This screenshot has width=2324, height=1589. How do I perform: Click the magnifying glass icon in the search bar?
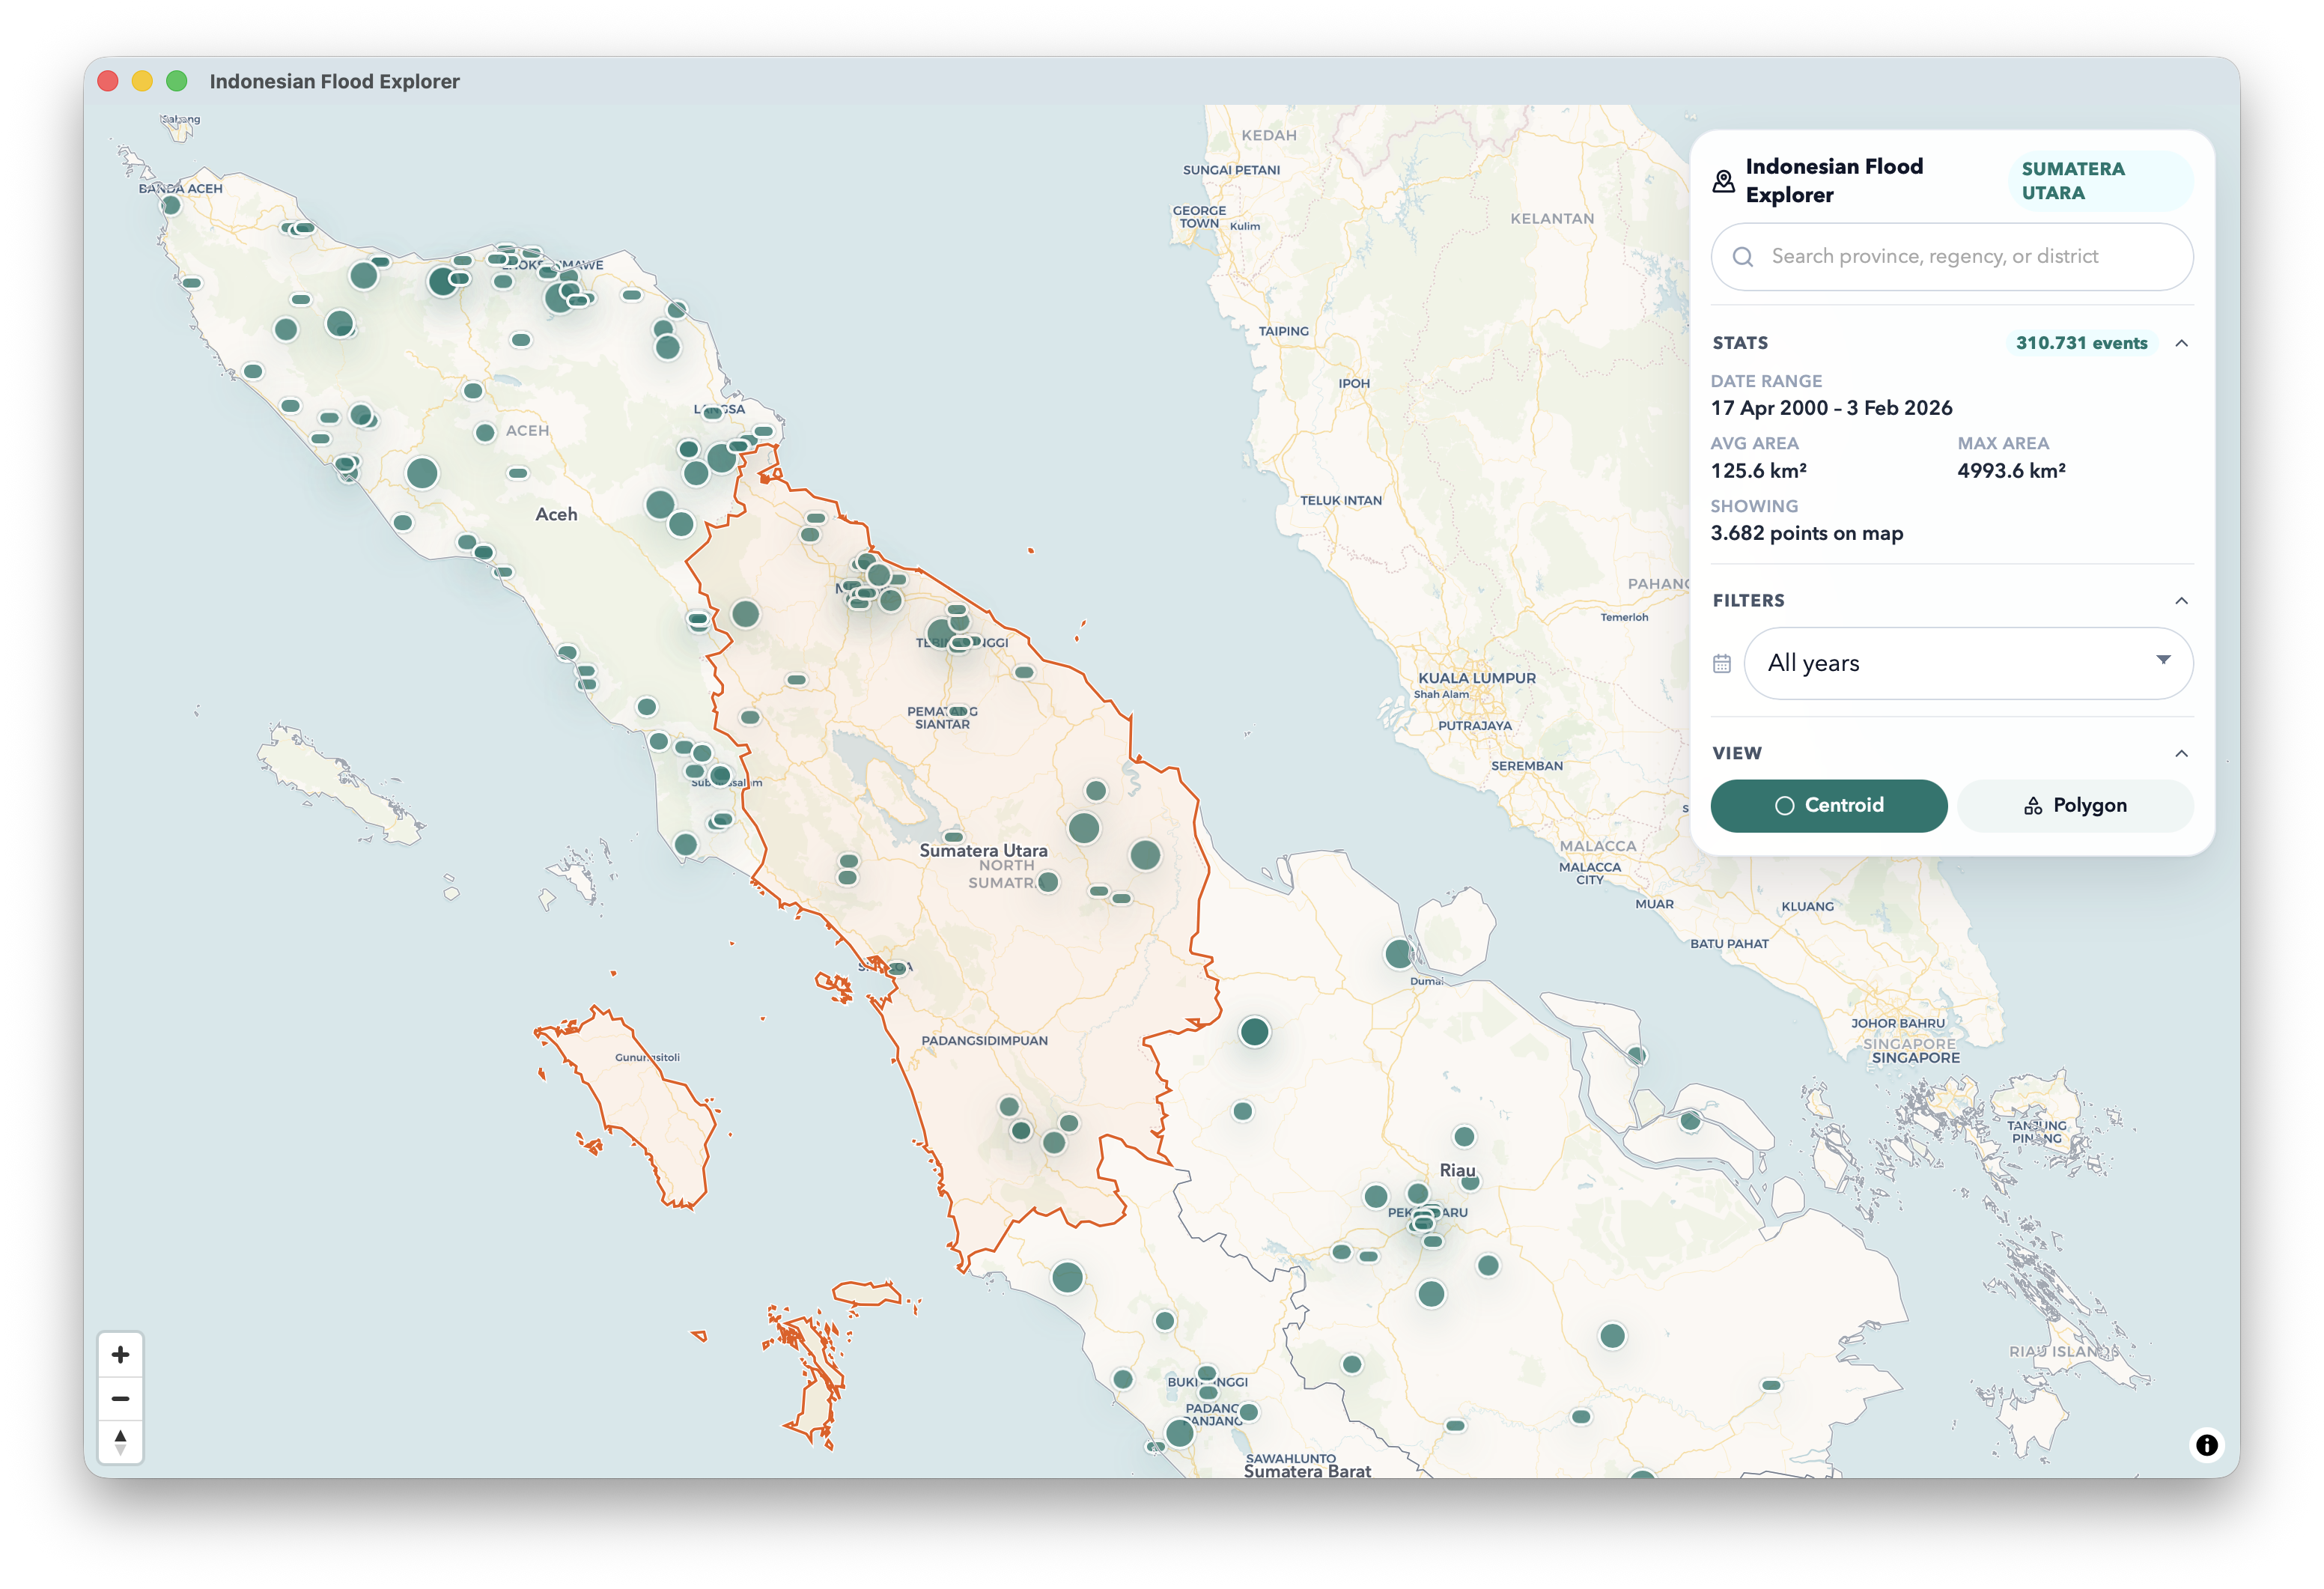pyautogui.click(x=1744, y=256)
